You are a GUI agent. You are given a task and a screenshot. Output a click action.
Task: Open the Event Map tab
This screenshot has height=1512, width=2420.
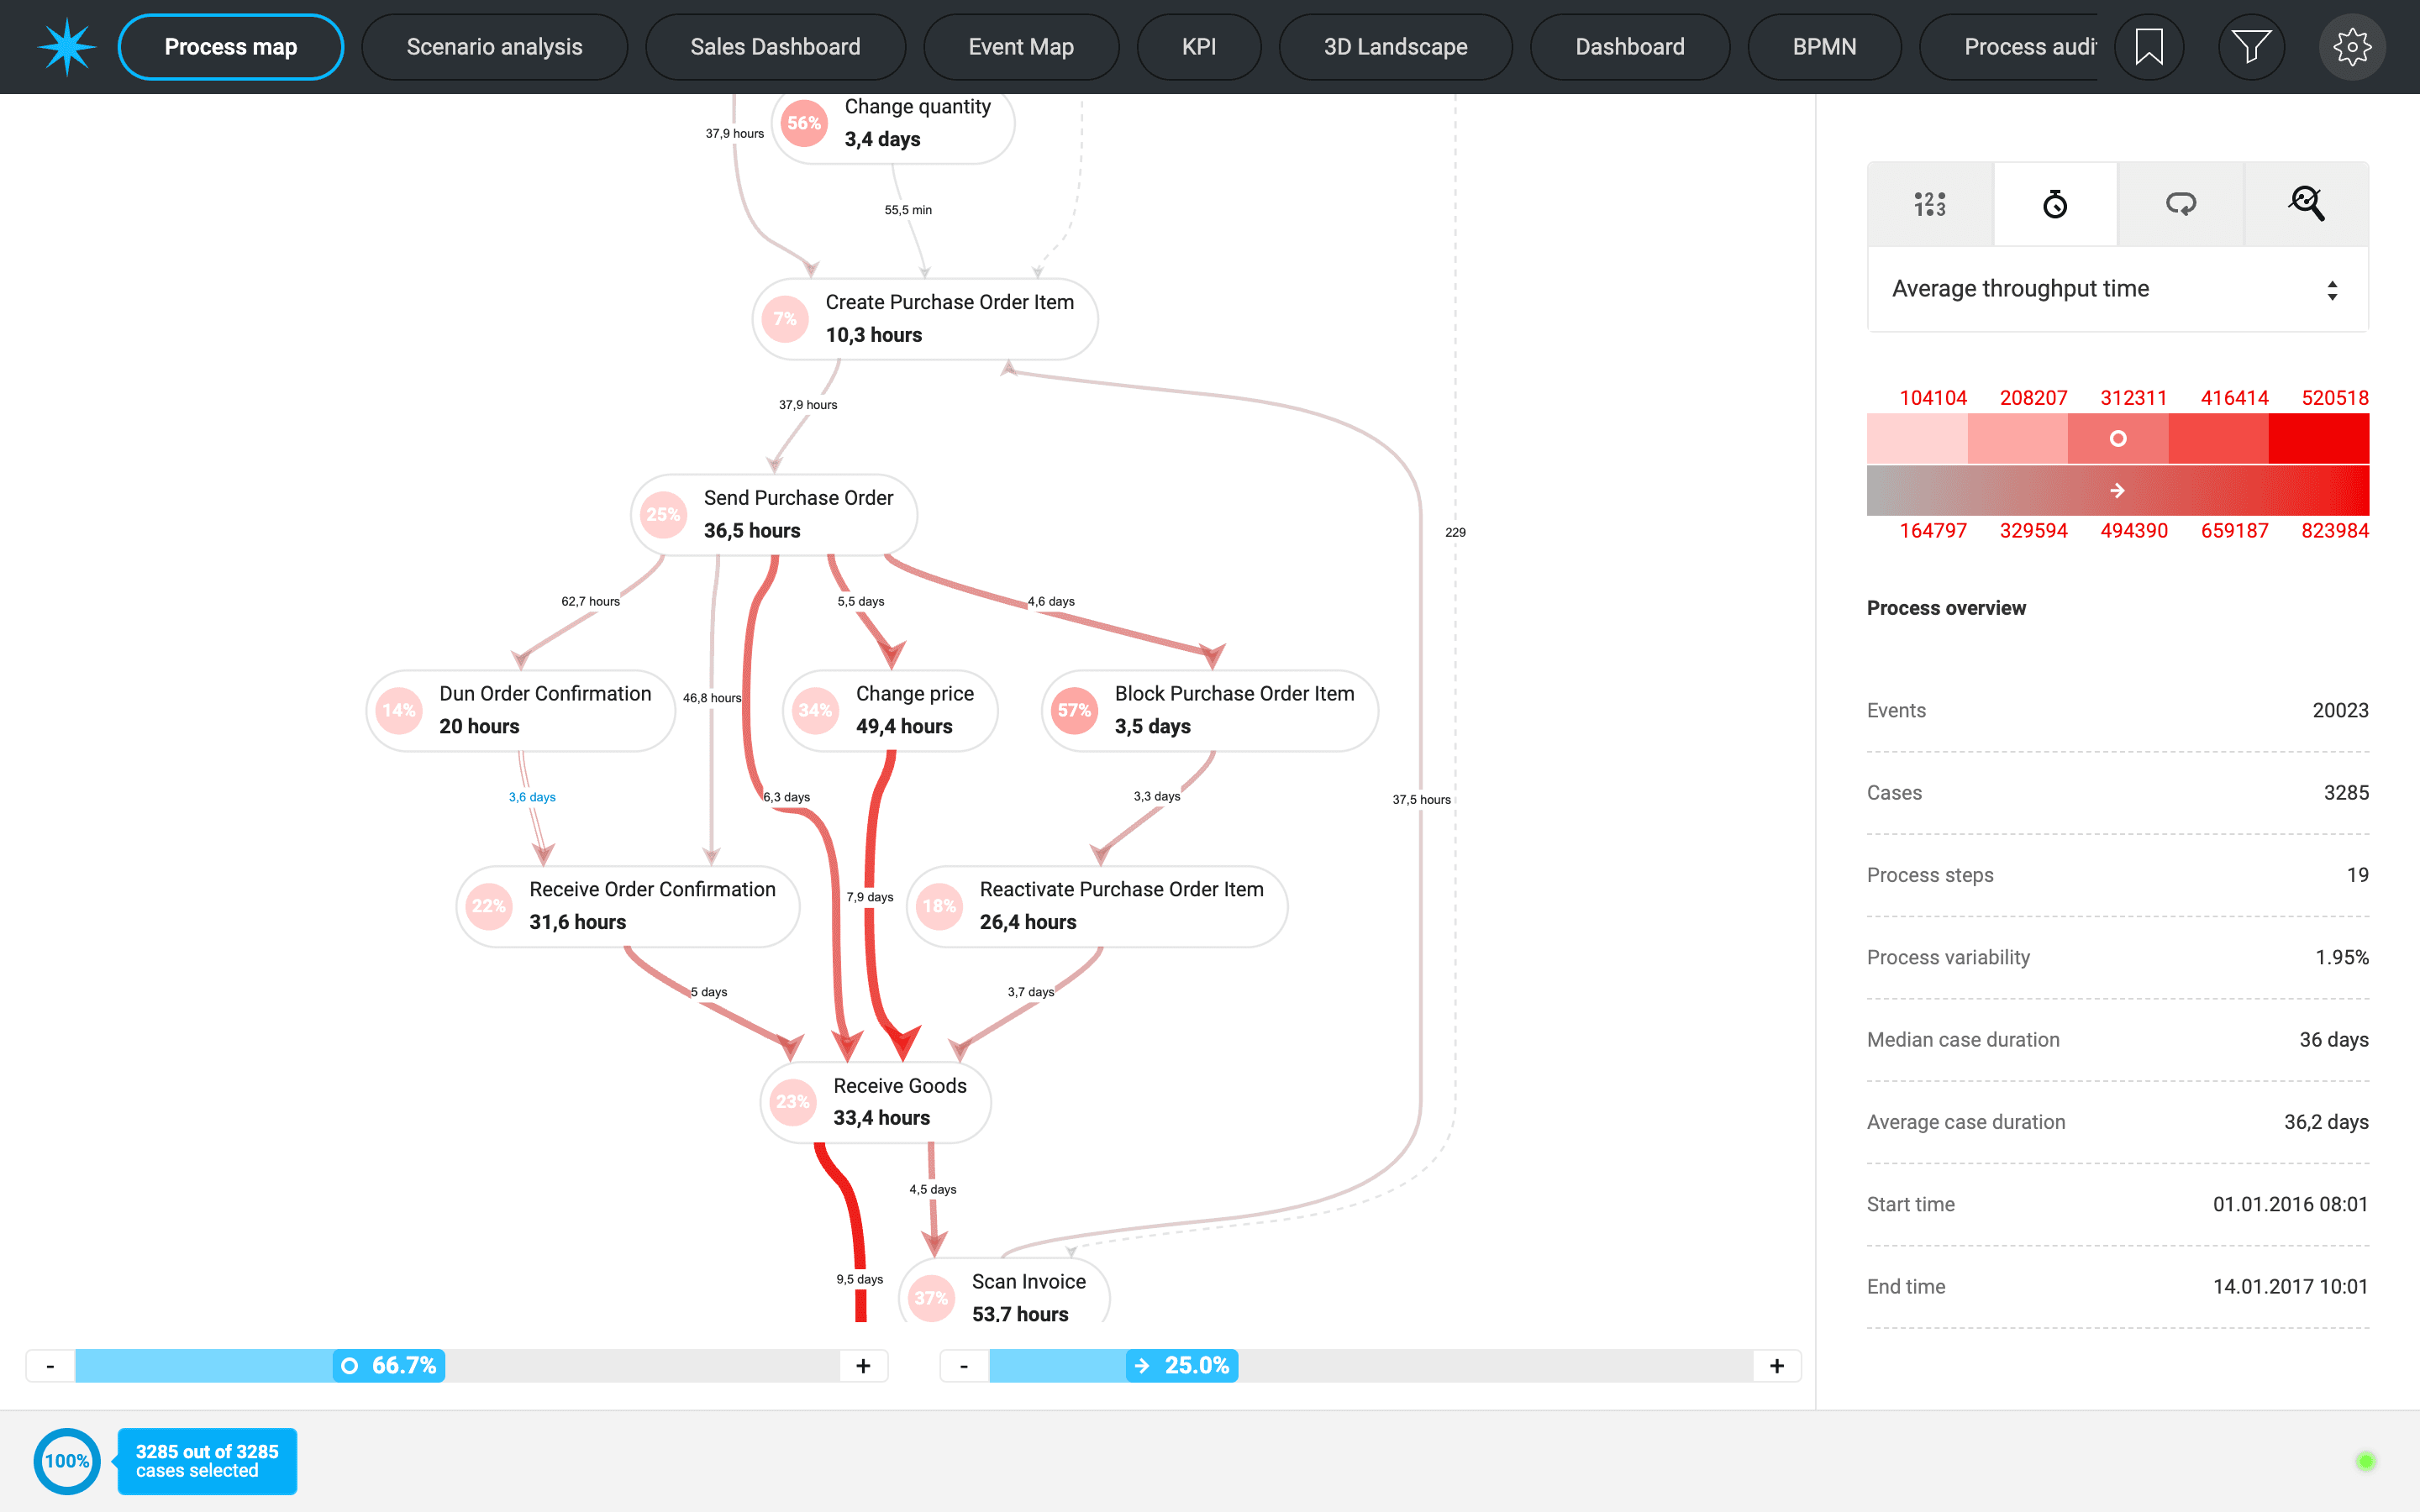coord(1020,47)
